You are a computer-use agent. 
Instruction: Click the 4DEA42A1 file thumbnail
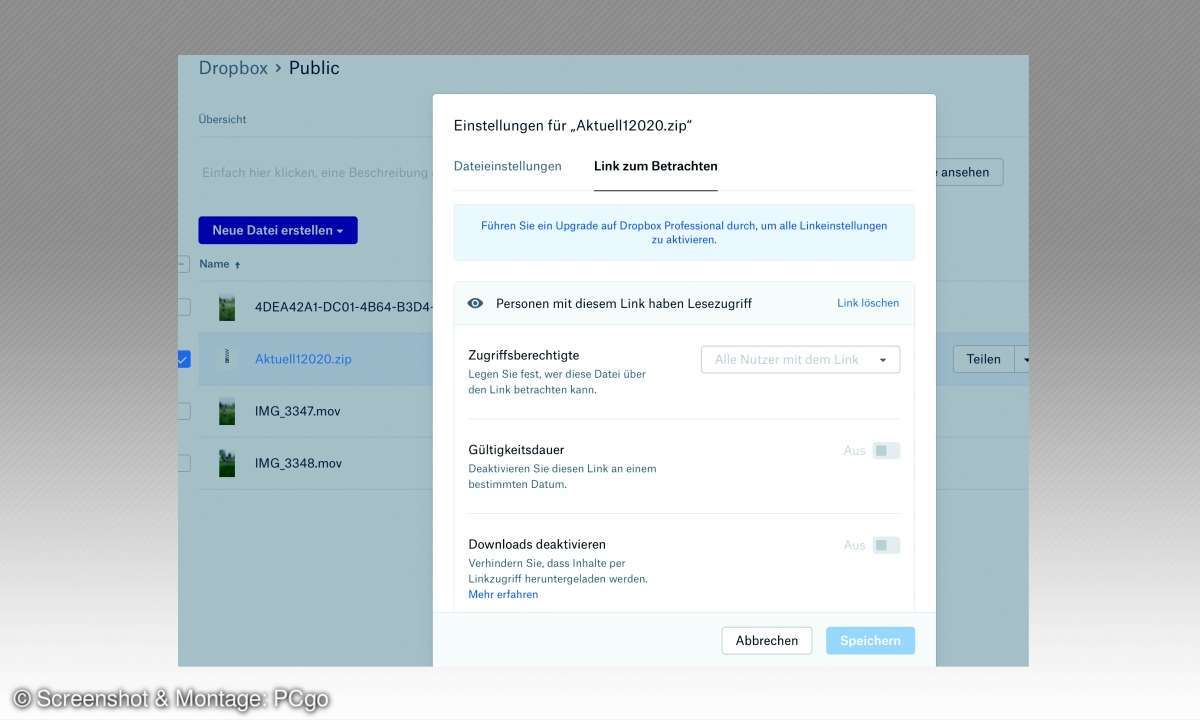click(227, 307)
